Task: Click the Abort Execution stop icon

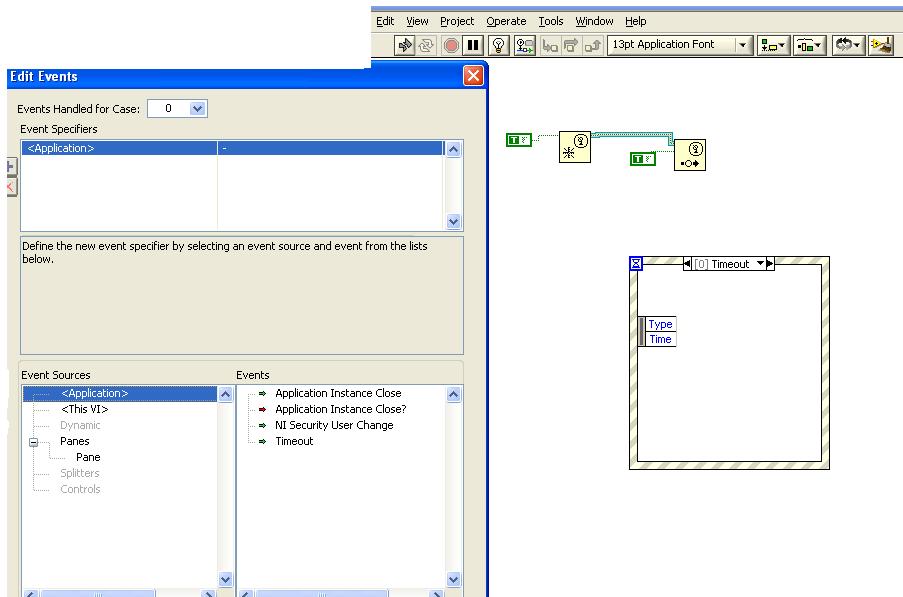Action: 452,45
